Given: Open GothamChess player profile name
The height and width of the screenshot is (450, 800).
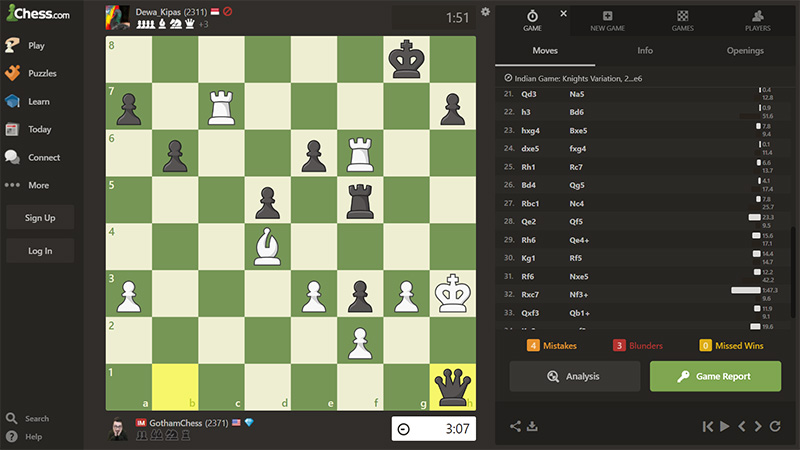Looking at the screenshot, I should [x=176, y=423].
